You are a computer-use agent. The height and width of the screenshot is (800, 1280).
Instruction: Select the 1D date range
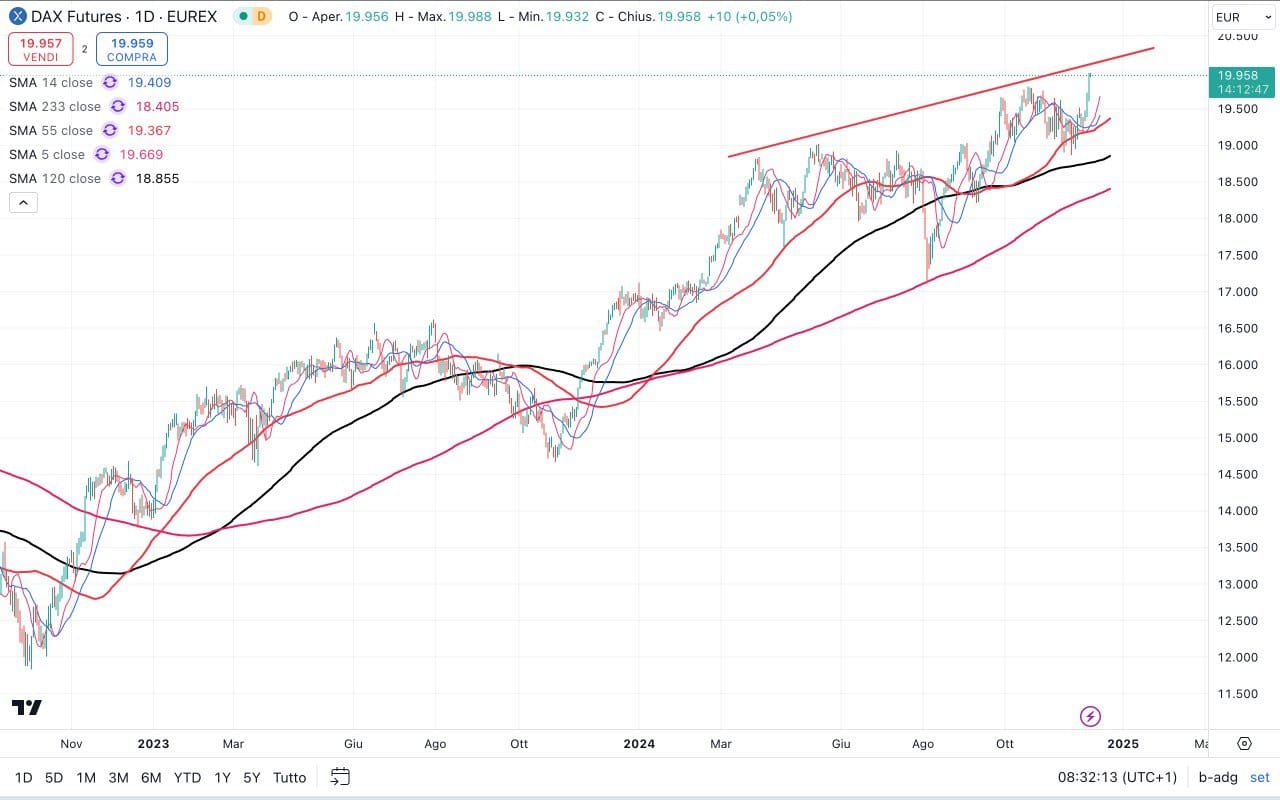click(23, 777)
